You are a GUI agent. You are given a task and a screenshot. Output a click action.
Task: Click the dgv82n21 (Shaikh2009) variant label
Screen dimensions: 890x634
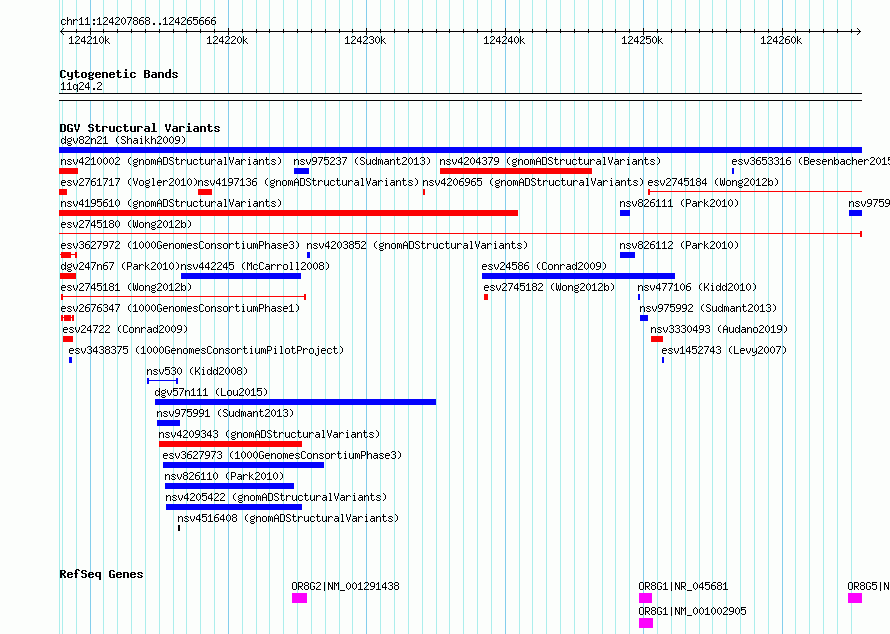tap(123, 140)
